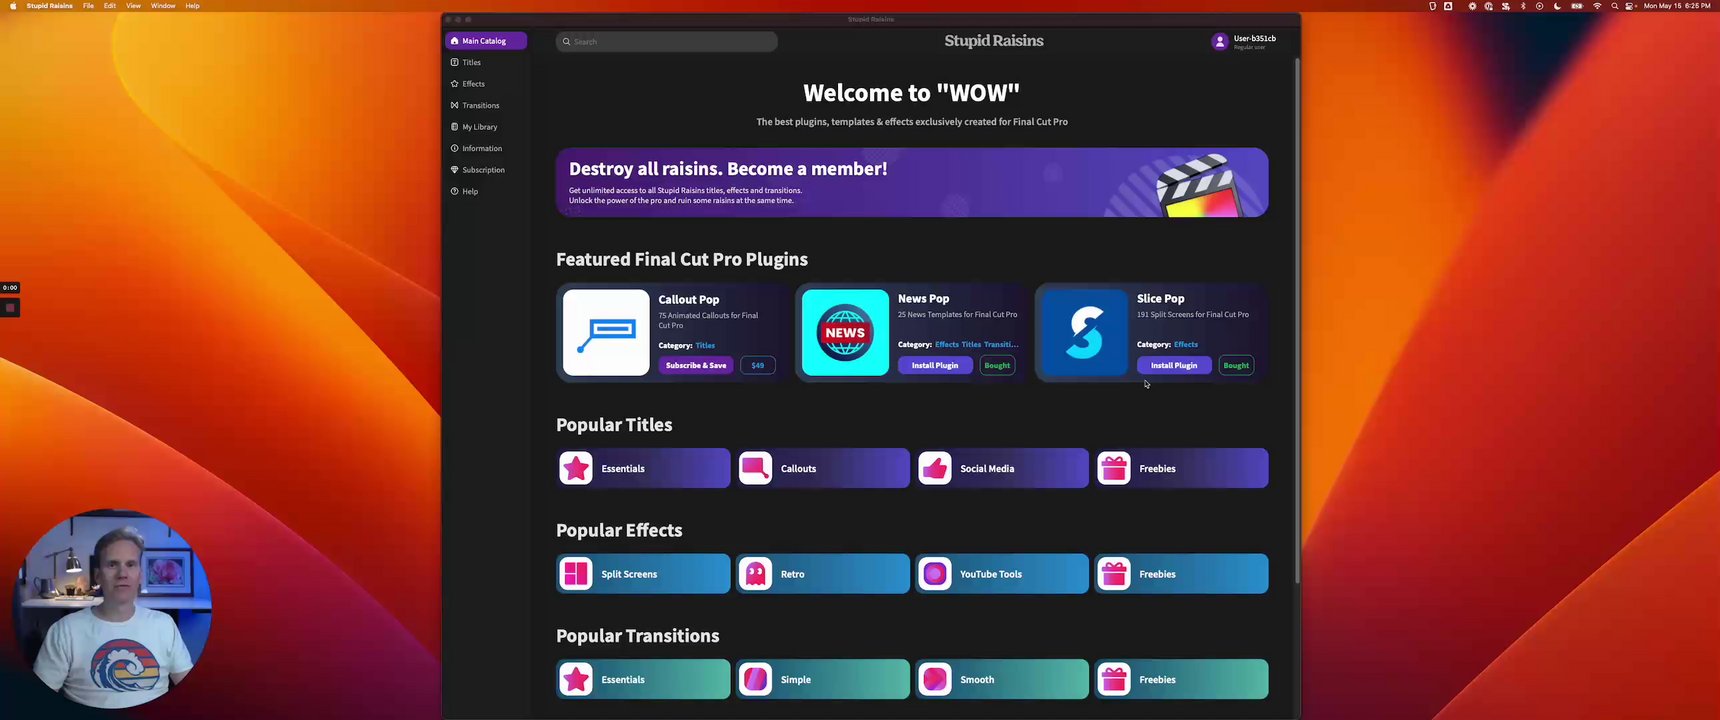Open Callouts titles category
This screenshot has height=720, width=1720.
point(822,468)
